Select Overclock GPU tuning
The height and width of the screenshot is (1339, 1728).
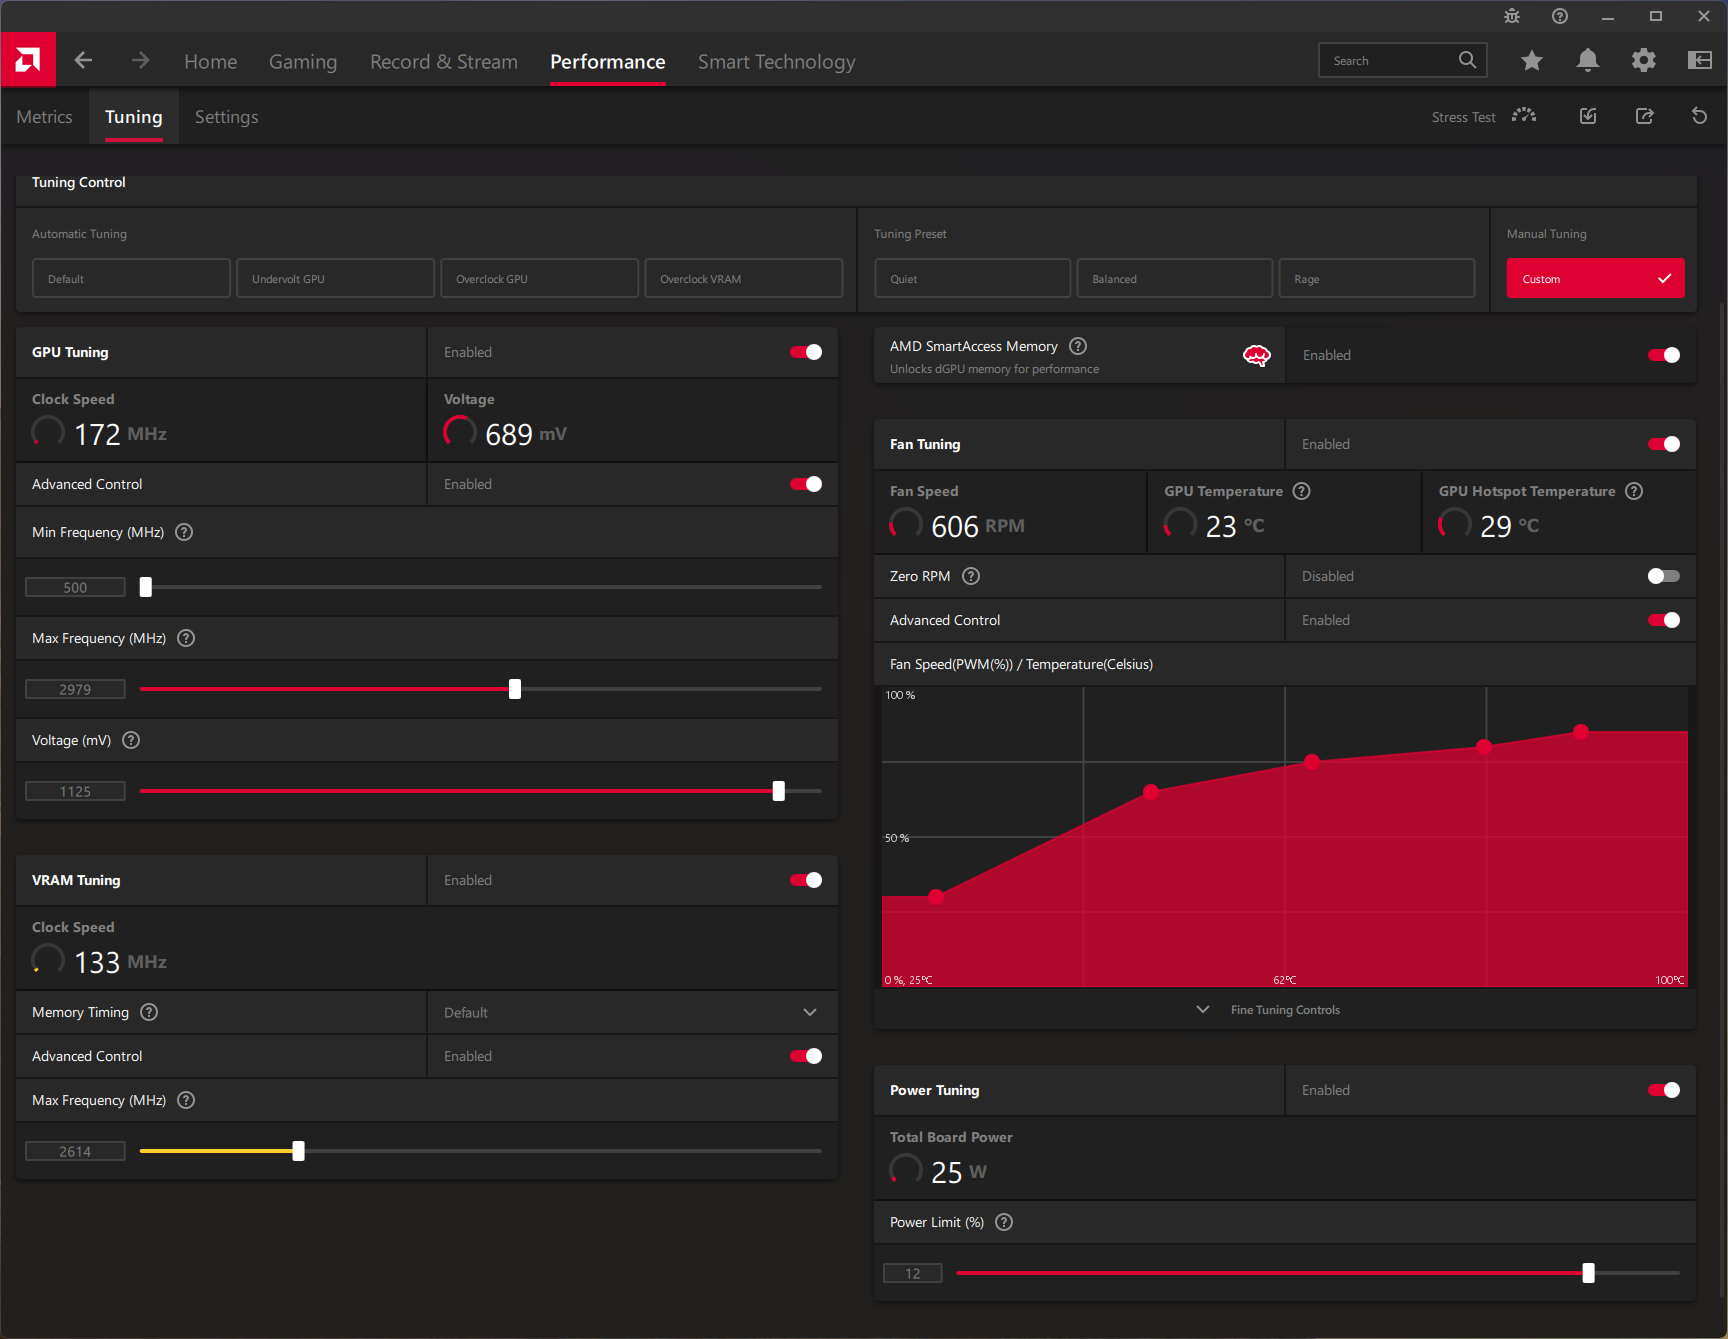[x=540, y=278]
